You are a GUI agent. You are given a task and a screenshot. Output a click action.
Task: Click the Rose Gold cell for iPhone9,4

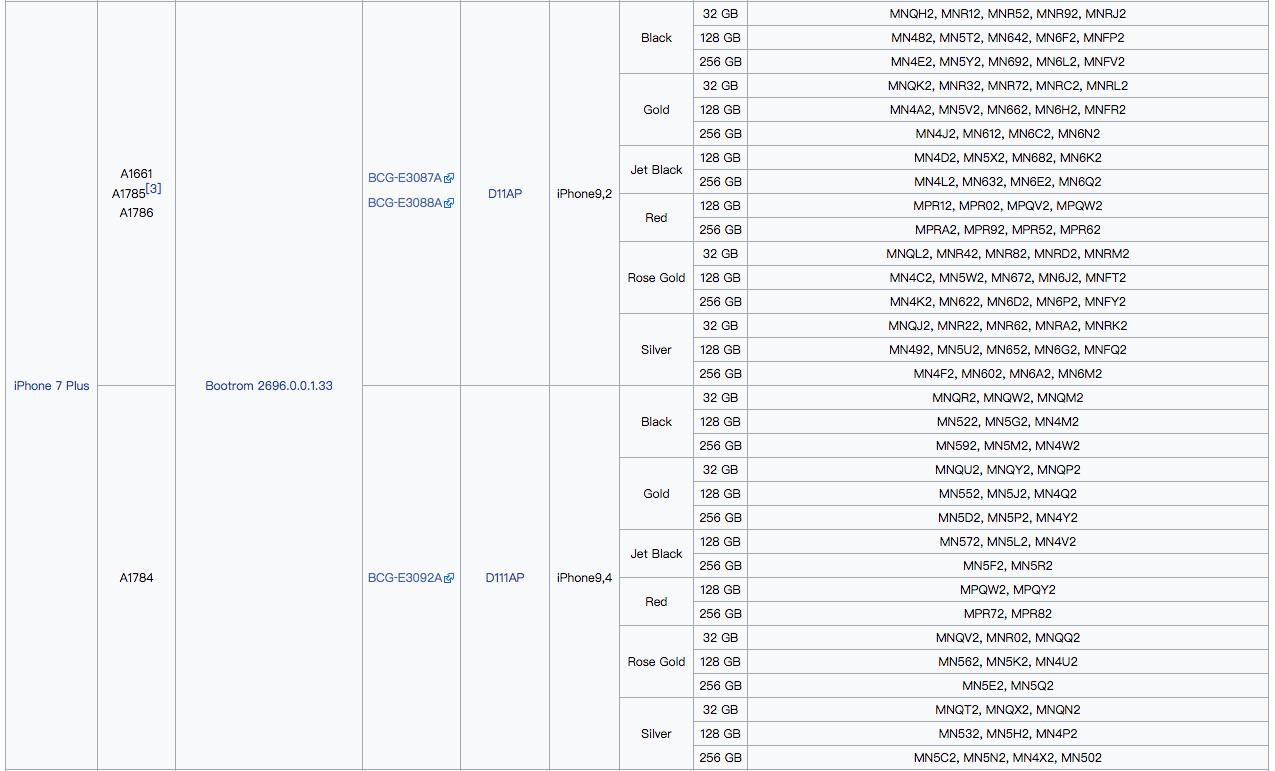click(x=656, y=662)
